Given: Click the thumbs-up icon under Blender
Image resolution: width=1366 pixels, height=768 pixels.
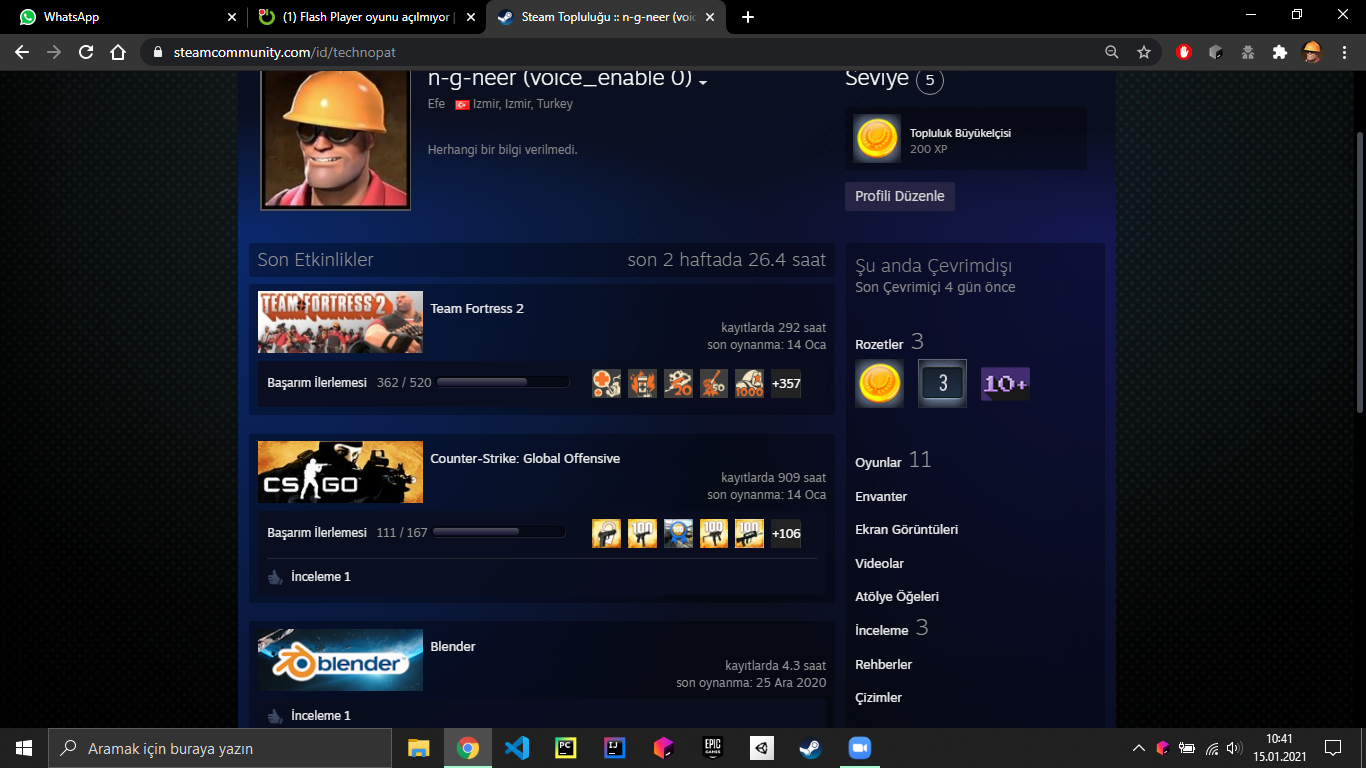Looking at the screenshot, I should tap(275, 716).
